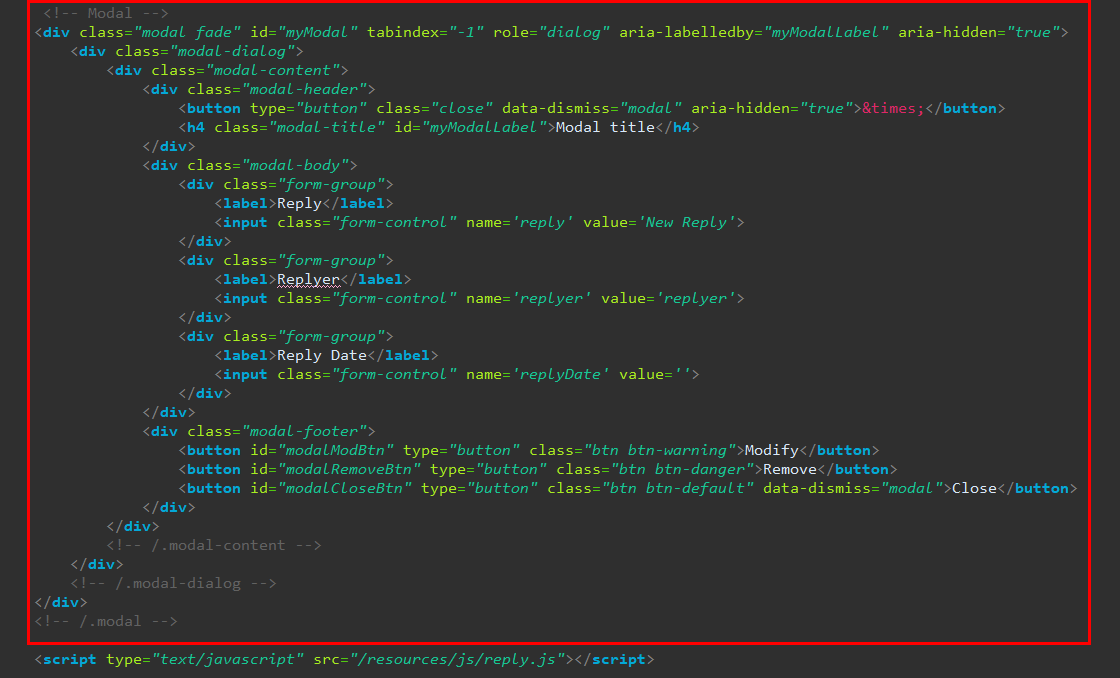Click the id value "myModal" in the first div
This screenshot has height=678, width=1120.
317,32
